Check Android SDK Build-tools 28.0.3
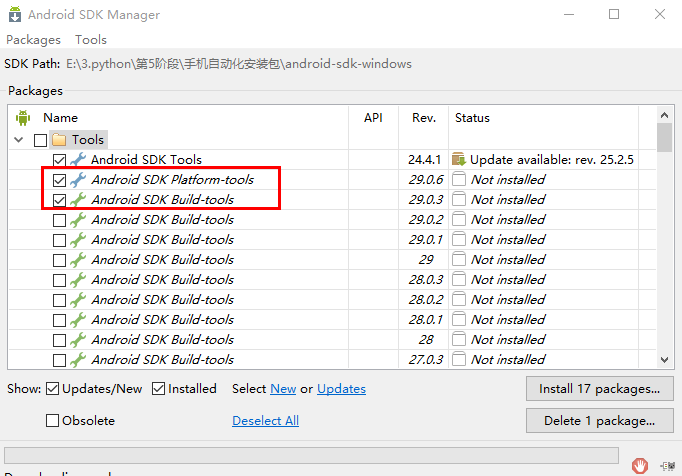Viewport: 682px width, 476px height. click(x=60, y=280)
